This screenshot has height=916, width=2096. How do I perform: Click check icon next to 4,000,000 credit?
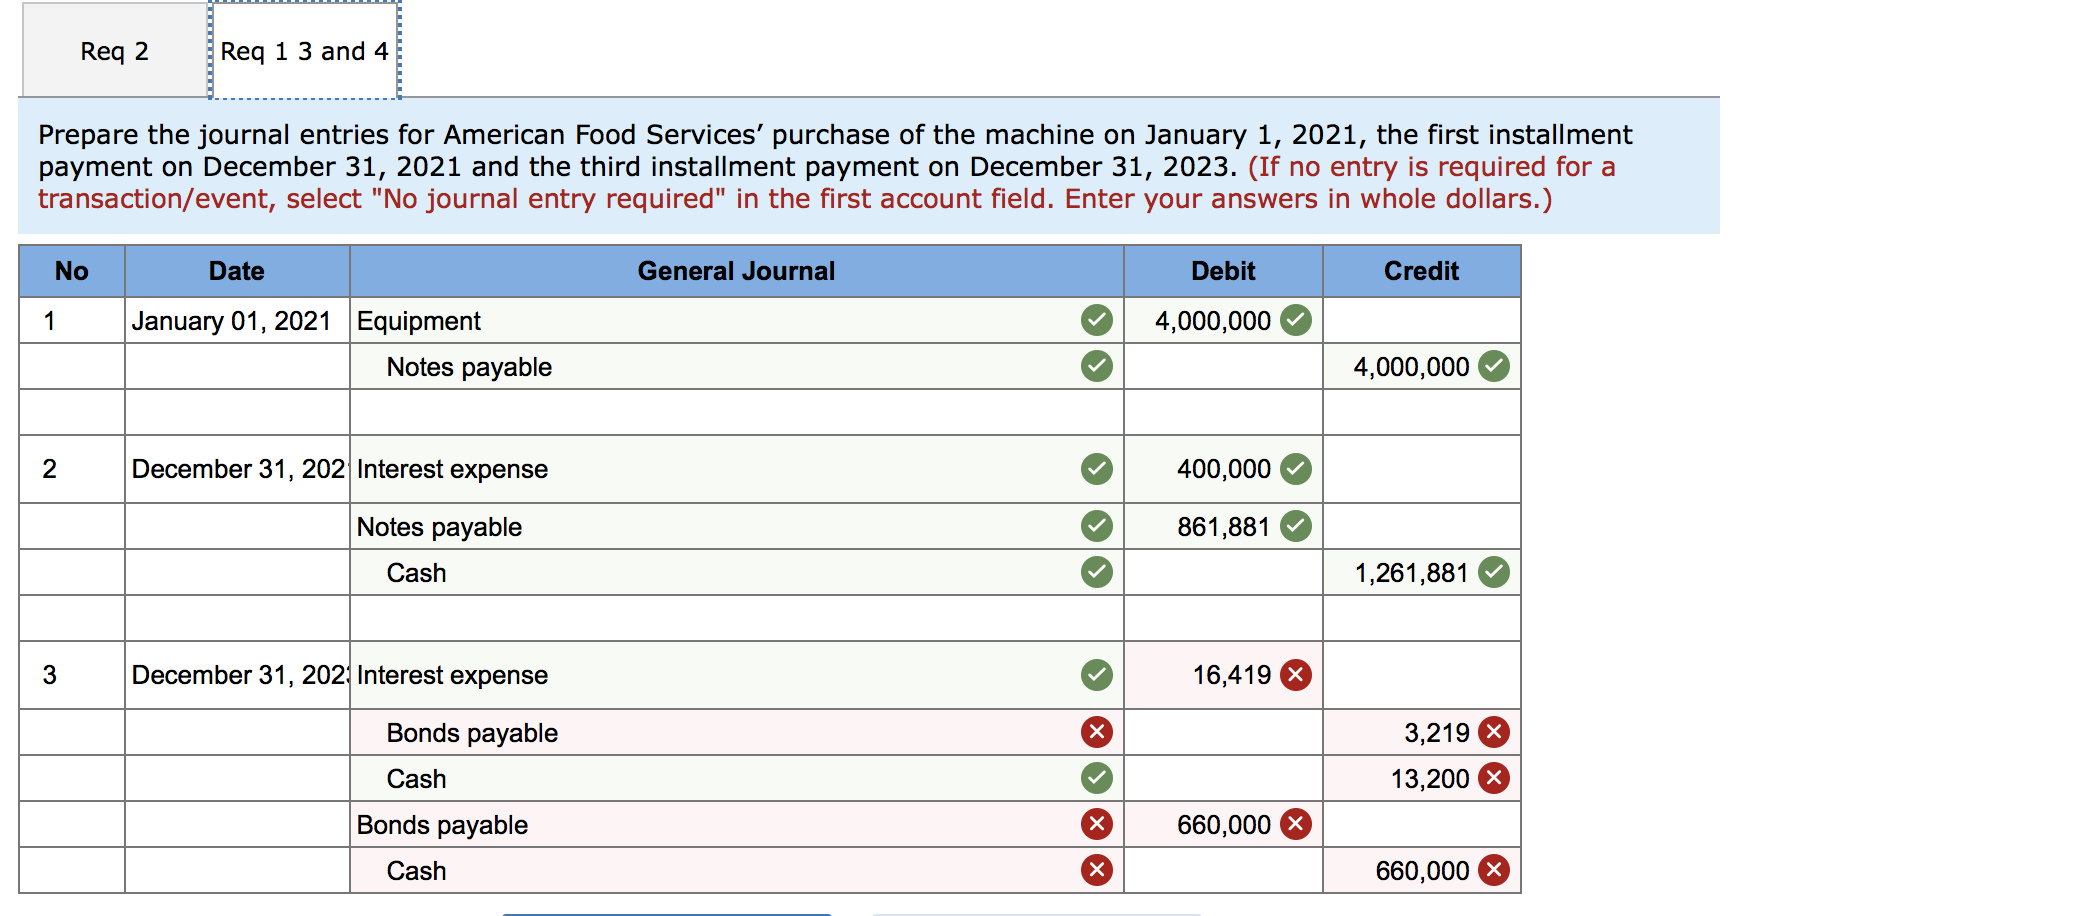coord(1493,366)
